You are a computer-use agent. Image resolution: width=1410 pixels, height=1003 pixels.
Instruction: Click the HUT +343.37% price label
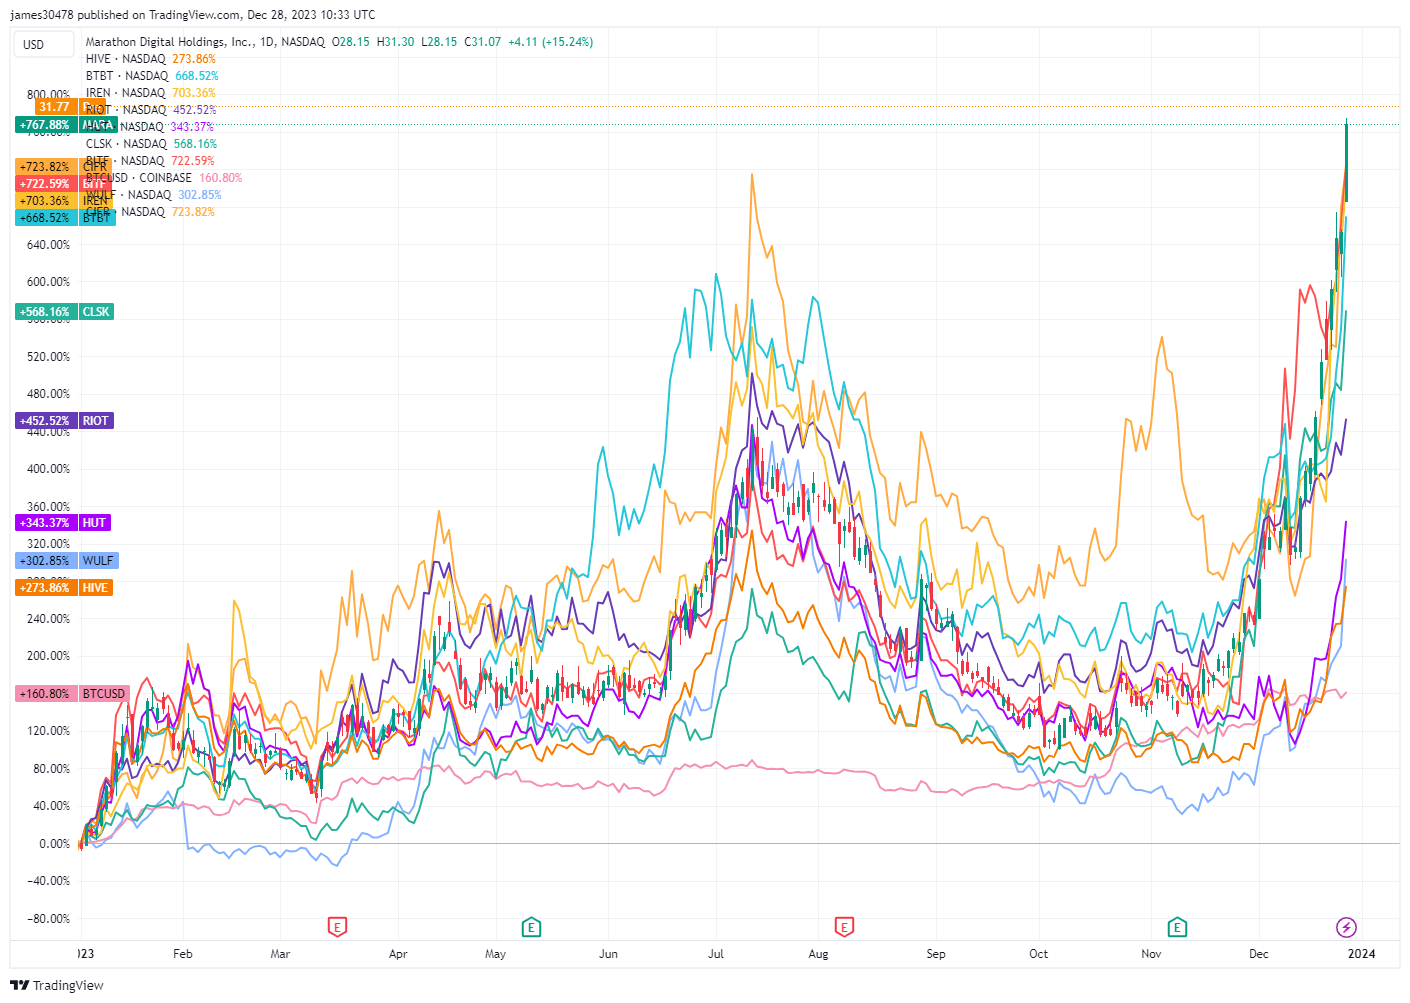(x=44, y=522)
